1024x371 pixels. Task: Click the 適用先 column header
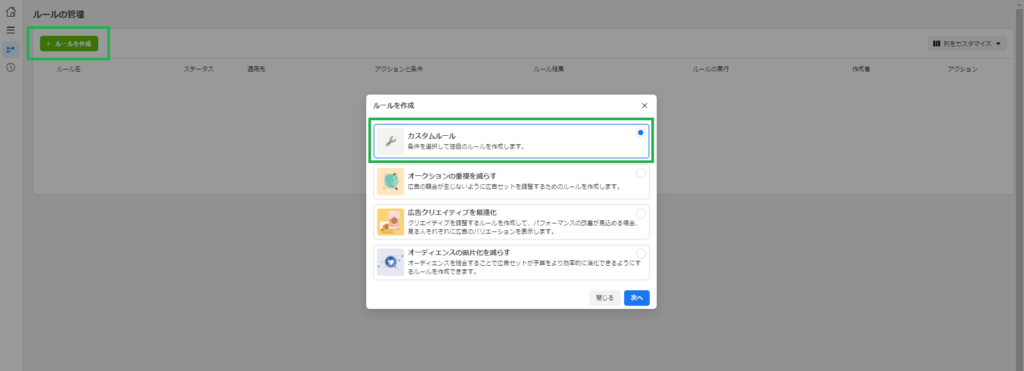[256, 69]
